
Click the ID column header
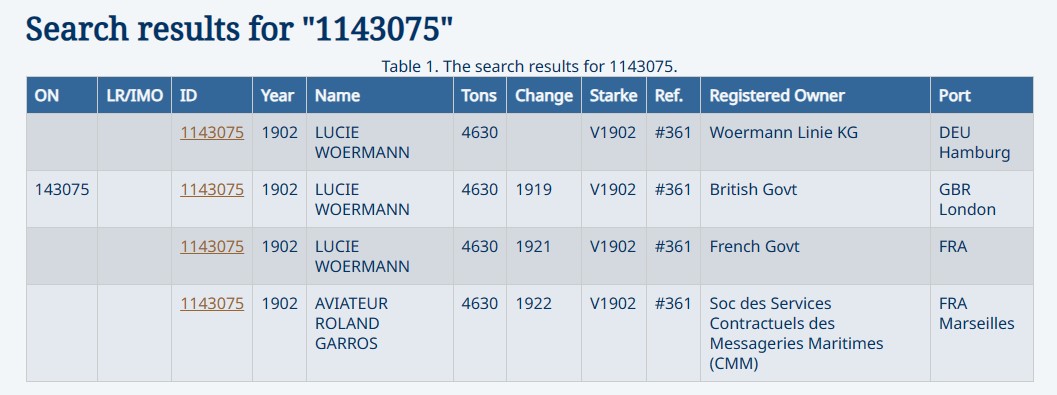click(x=212, y=95)
